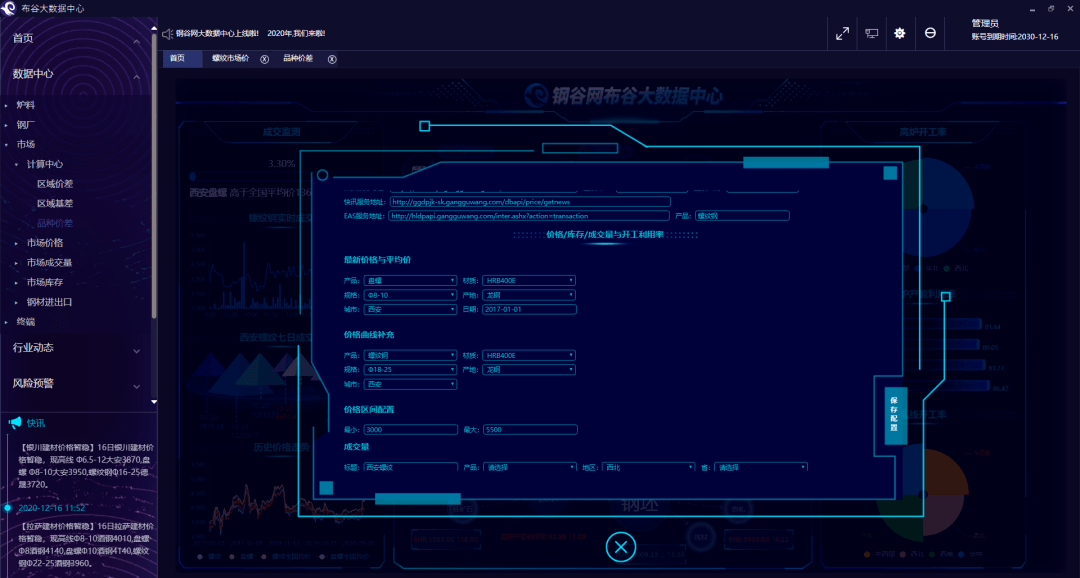Click the sidebar scrollbar down arrow
This screenshot has width=1080, height=578.
pos(154,402)
